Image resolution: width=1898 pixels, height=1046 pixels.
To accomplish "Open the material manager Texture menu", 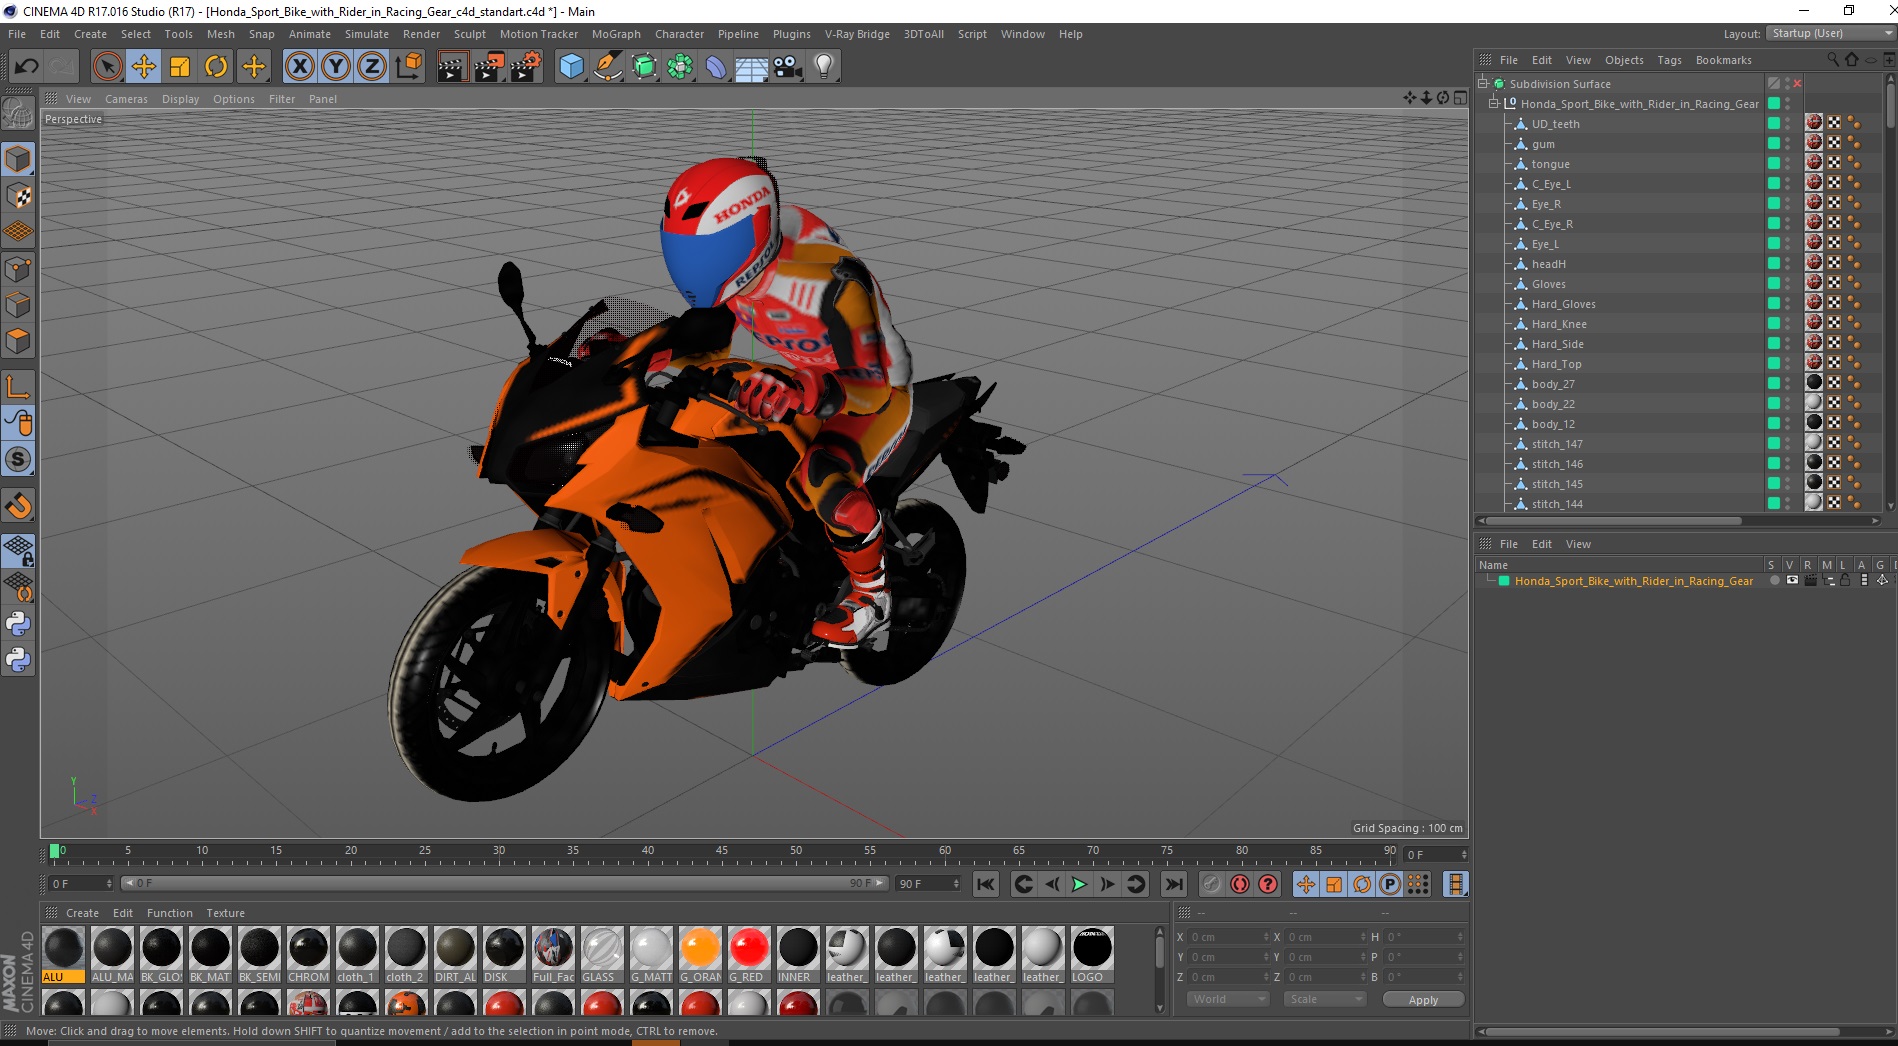I will (225, 913).
